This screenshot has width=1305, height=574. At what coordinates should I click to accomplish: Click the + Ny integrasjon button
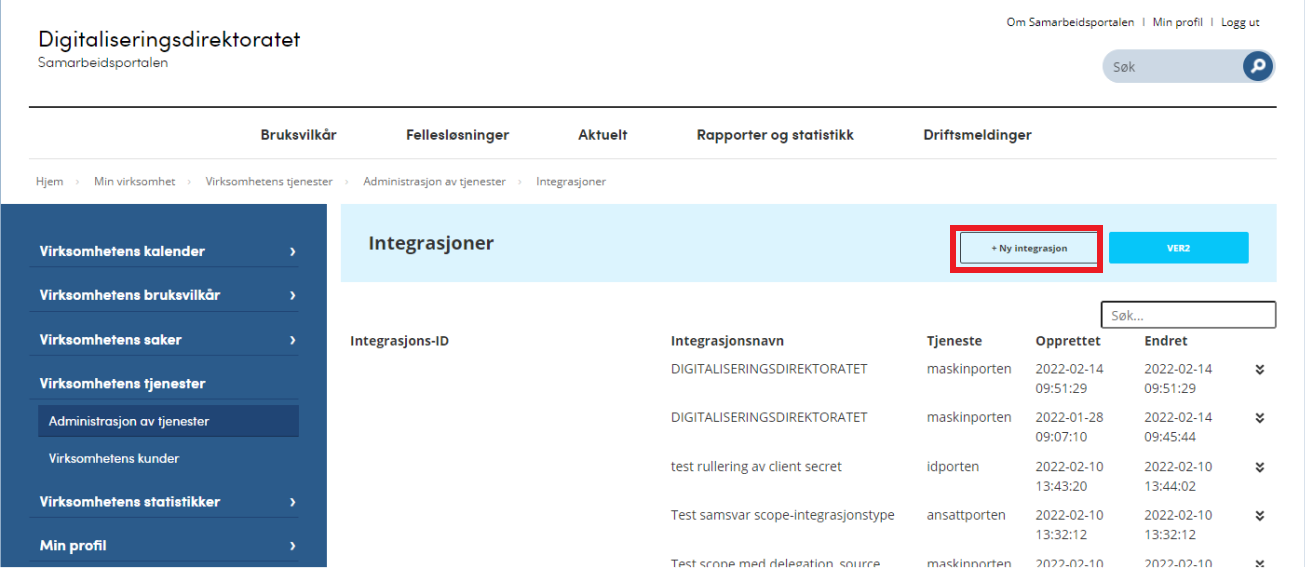1028,248
